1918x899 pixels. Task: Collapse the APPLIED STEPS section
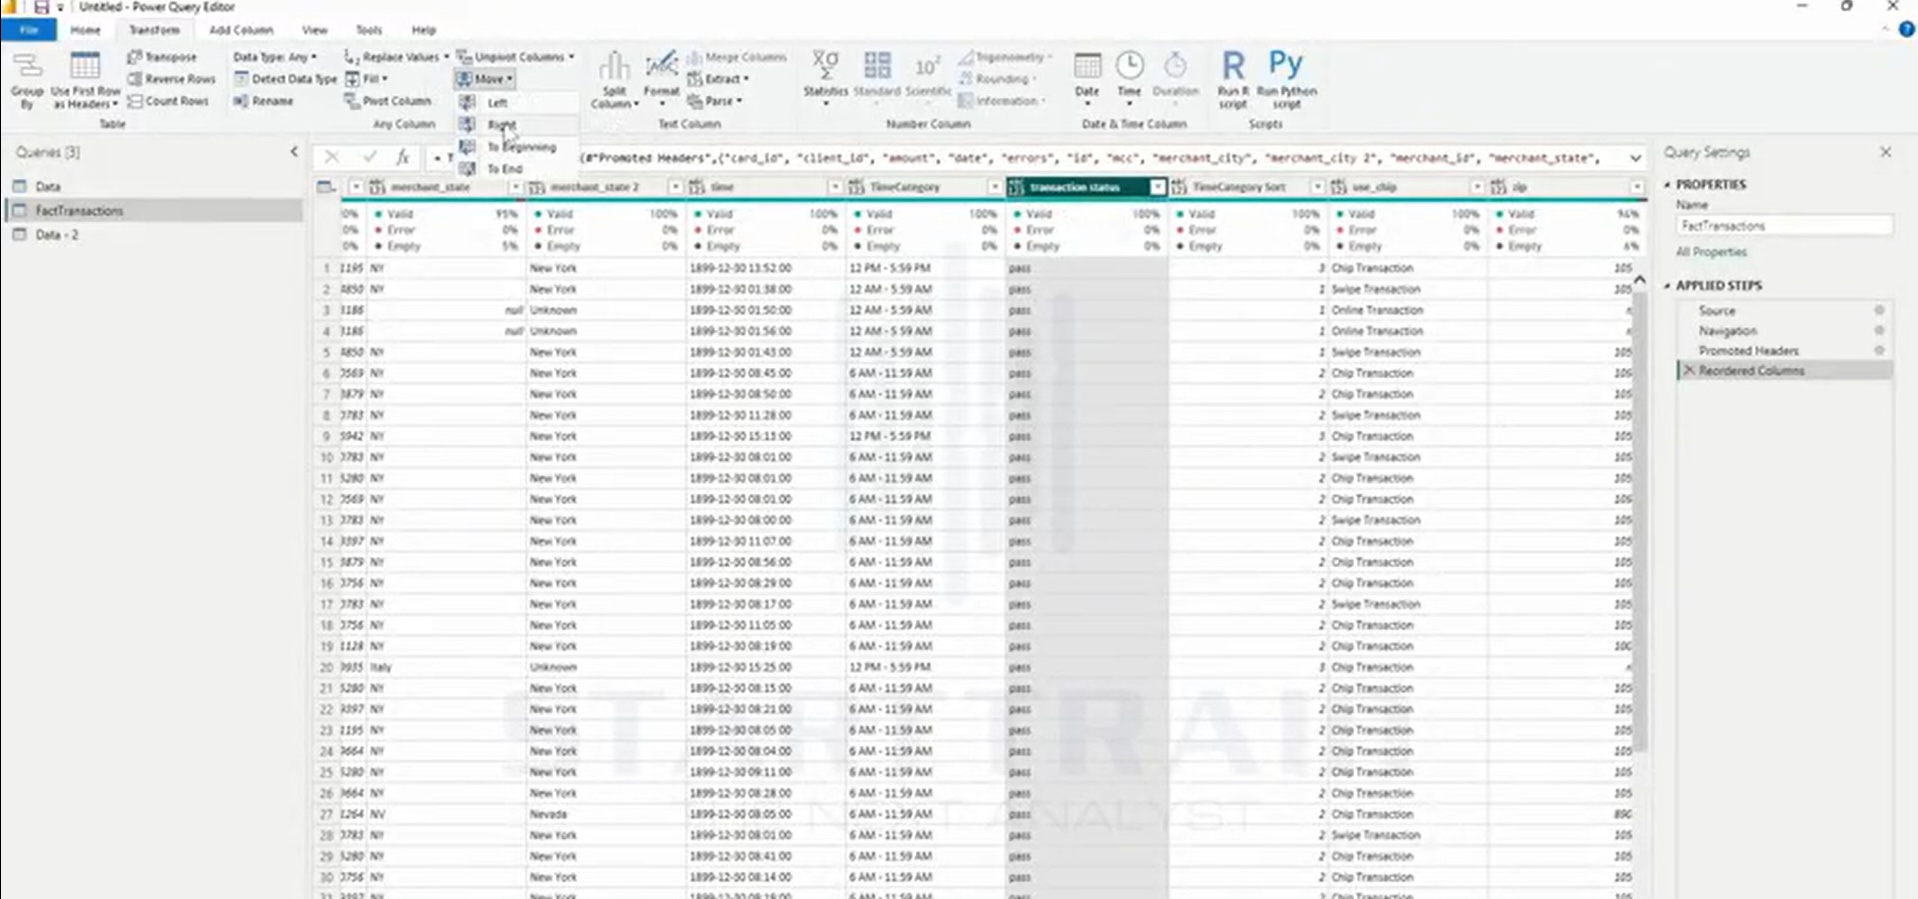[1667, 286]
